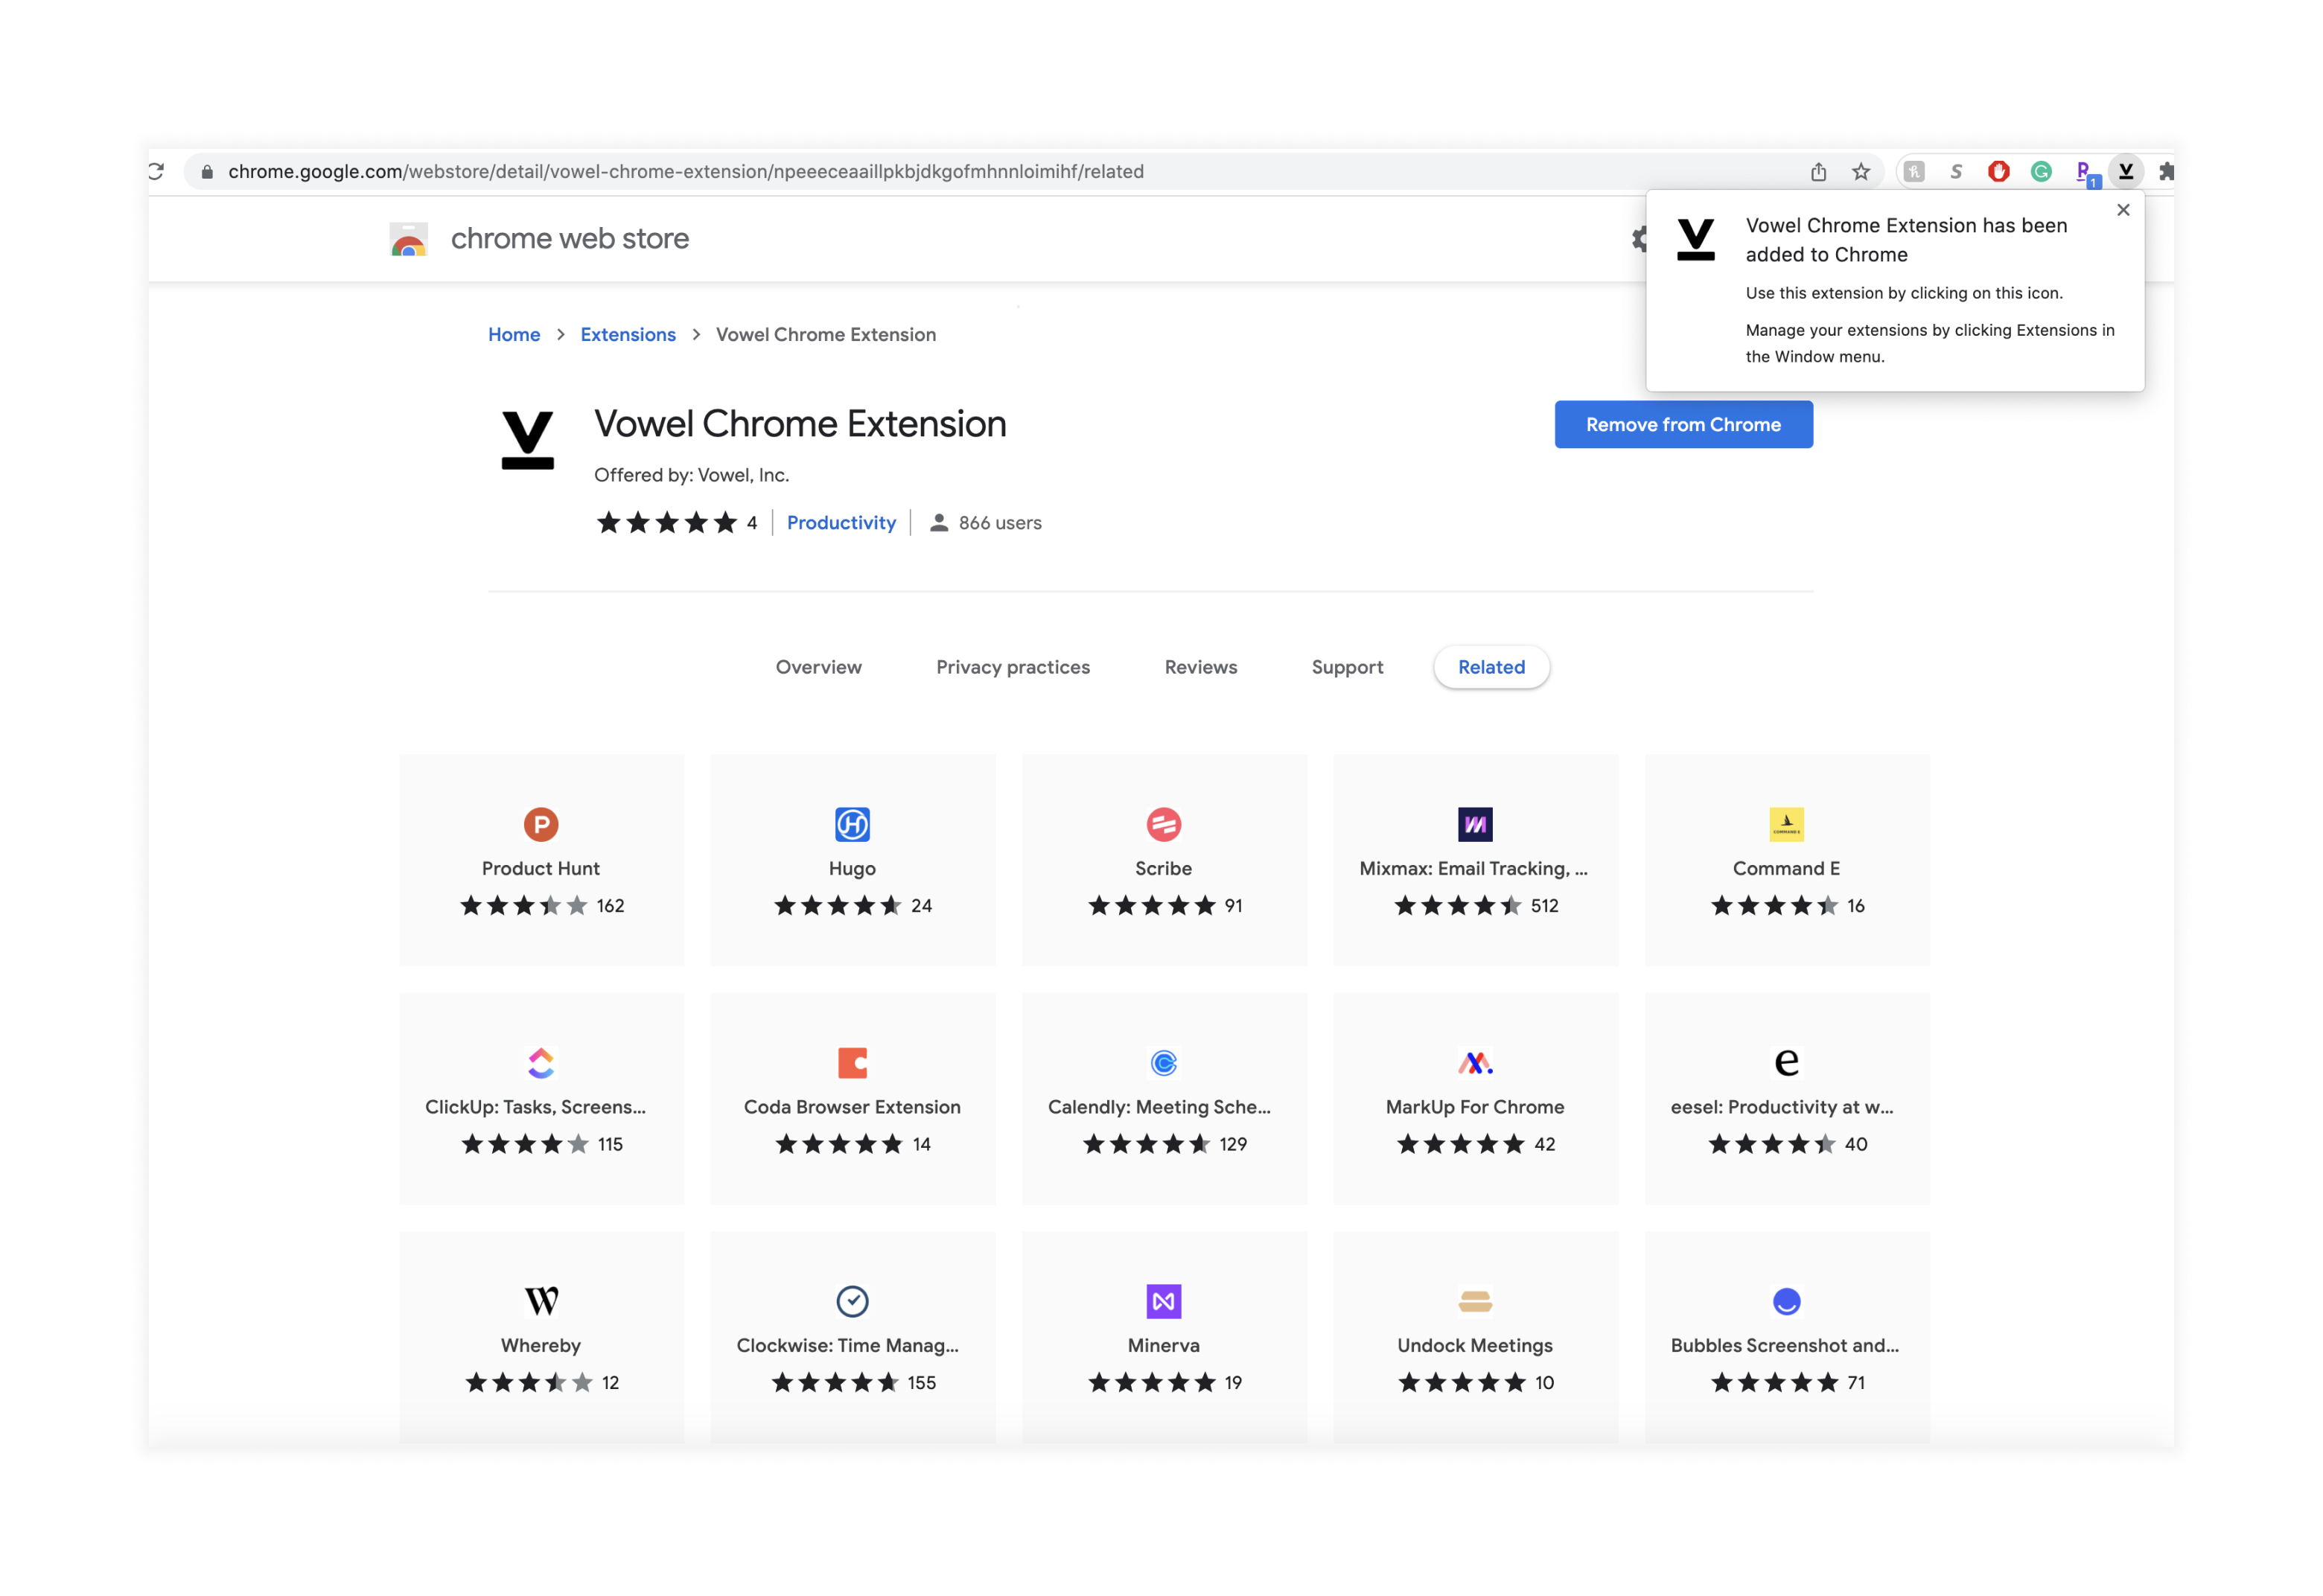This screenshot has width=2323, height=1596.
Task: Click the share page icon in address bar
Action: (1818, 172)
